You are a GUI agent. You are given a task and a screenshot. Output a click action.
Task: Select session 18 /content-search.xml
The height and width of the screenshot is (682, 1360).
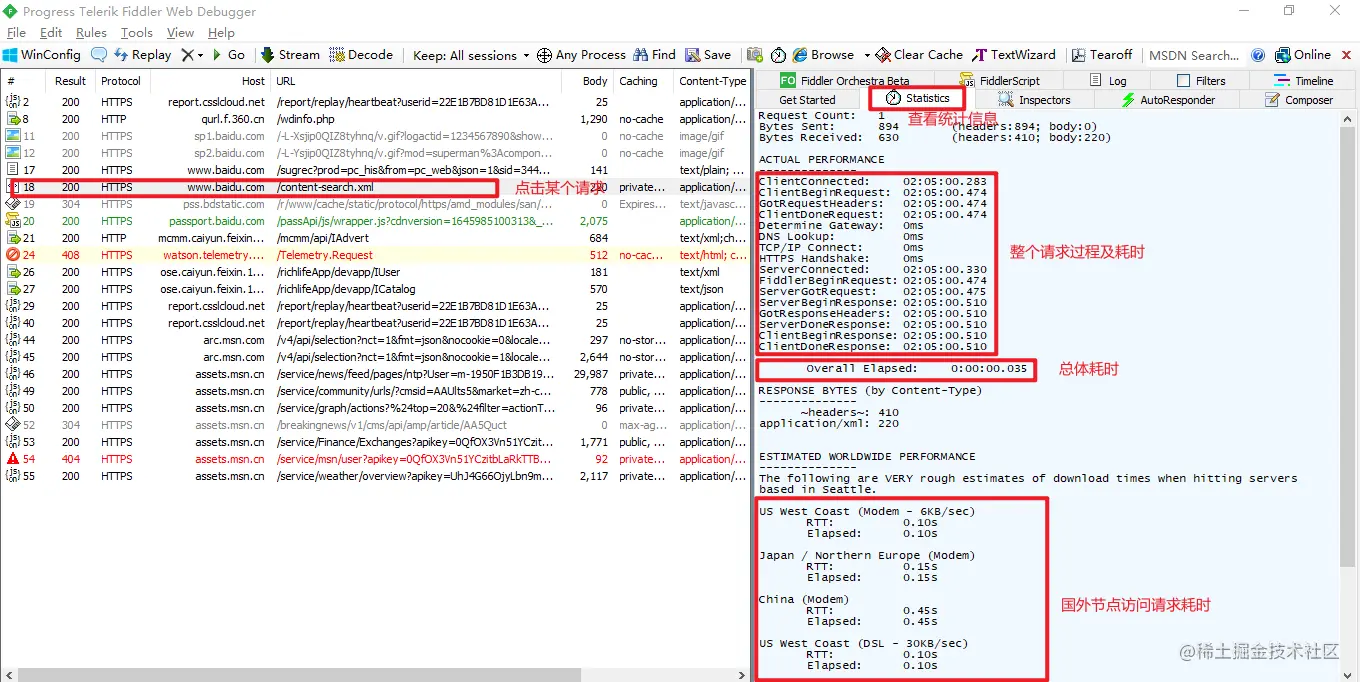pos(375,187)
